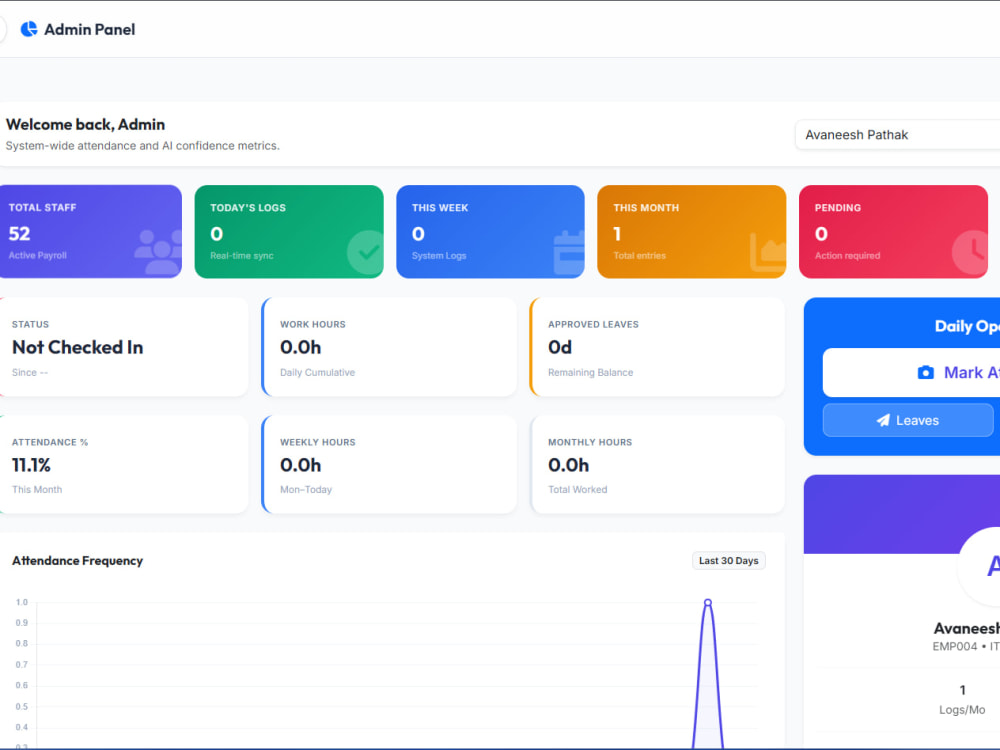
Task: Click the camera icon in Mark Attendance button
Action: click(925, 372)
